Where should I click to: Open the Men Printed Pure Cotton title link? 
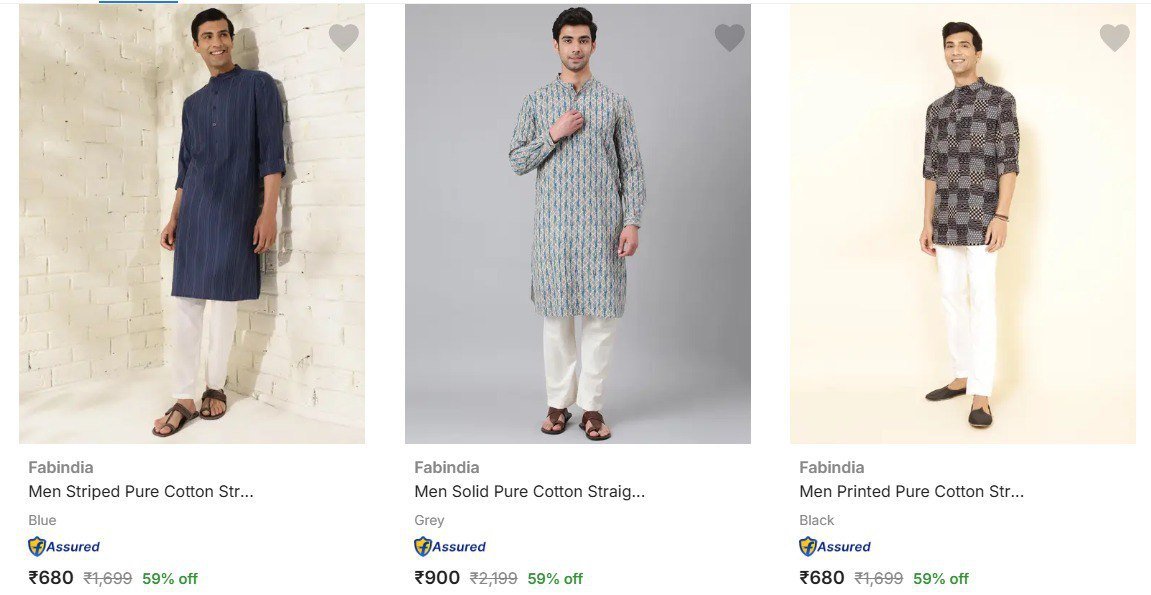pyautogui.click(x=911, y=491)
